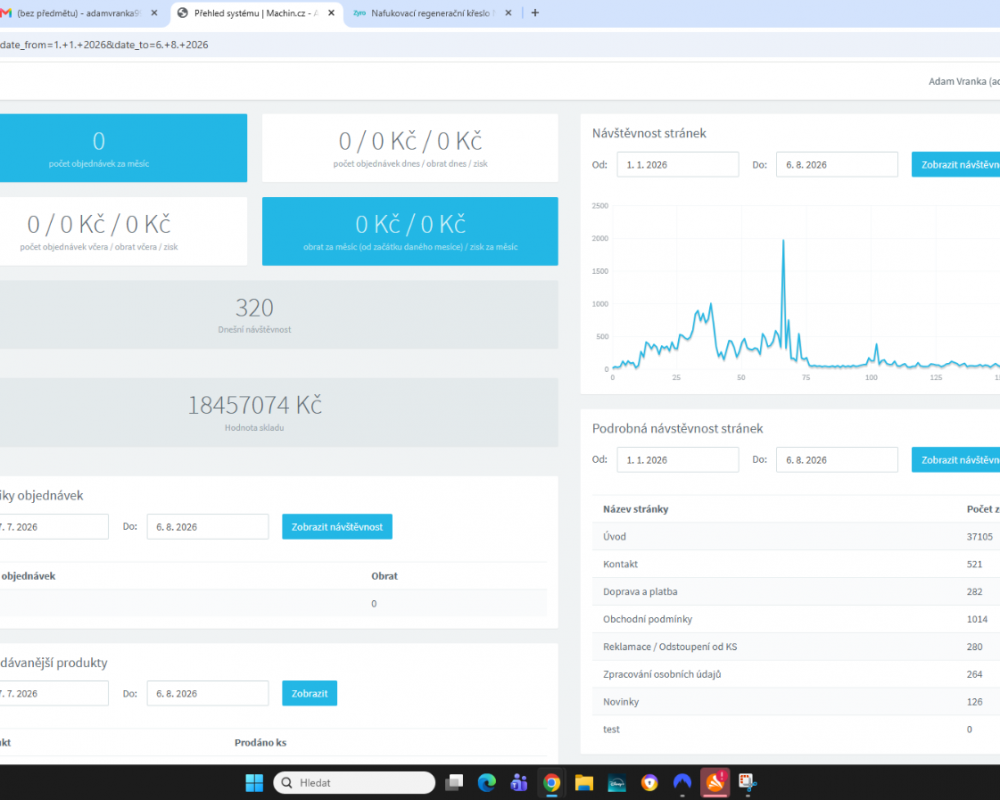Open the order statistics from-date field

pos(54,527)
